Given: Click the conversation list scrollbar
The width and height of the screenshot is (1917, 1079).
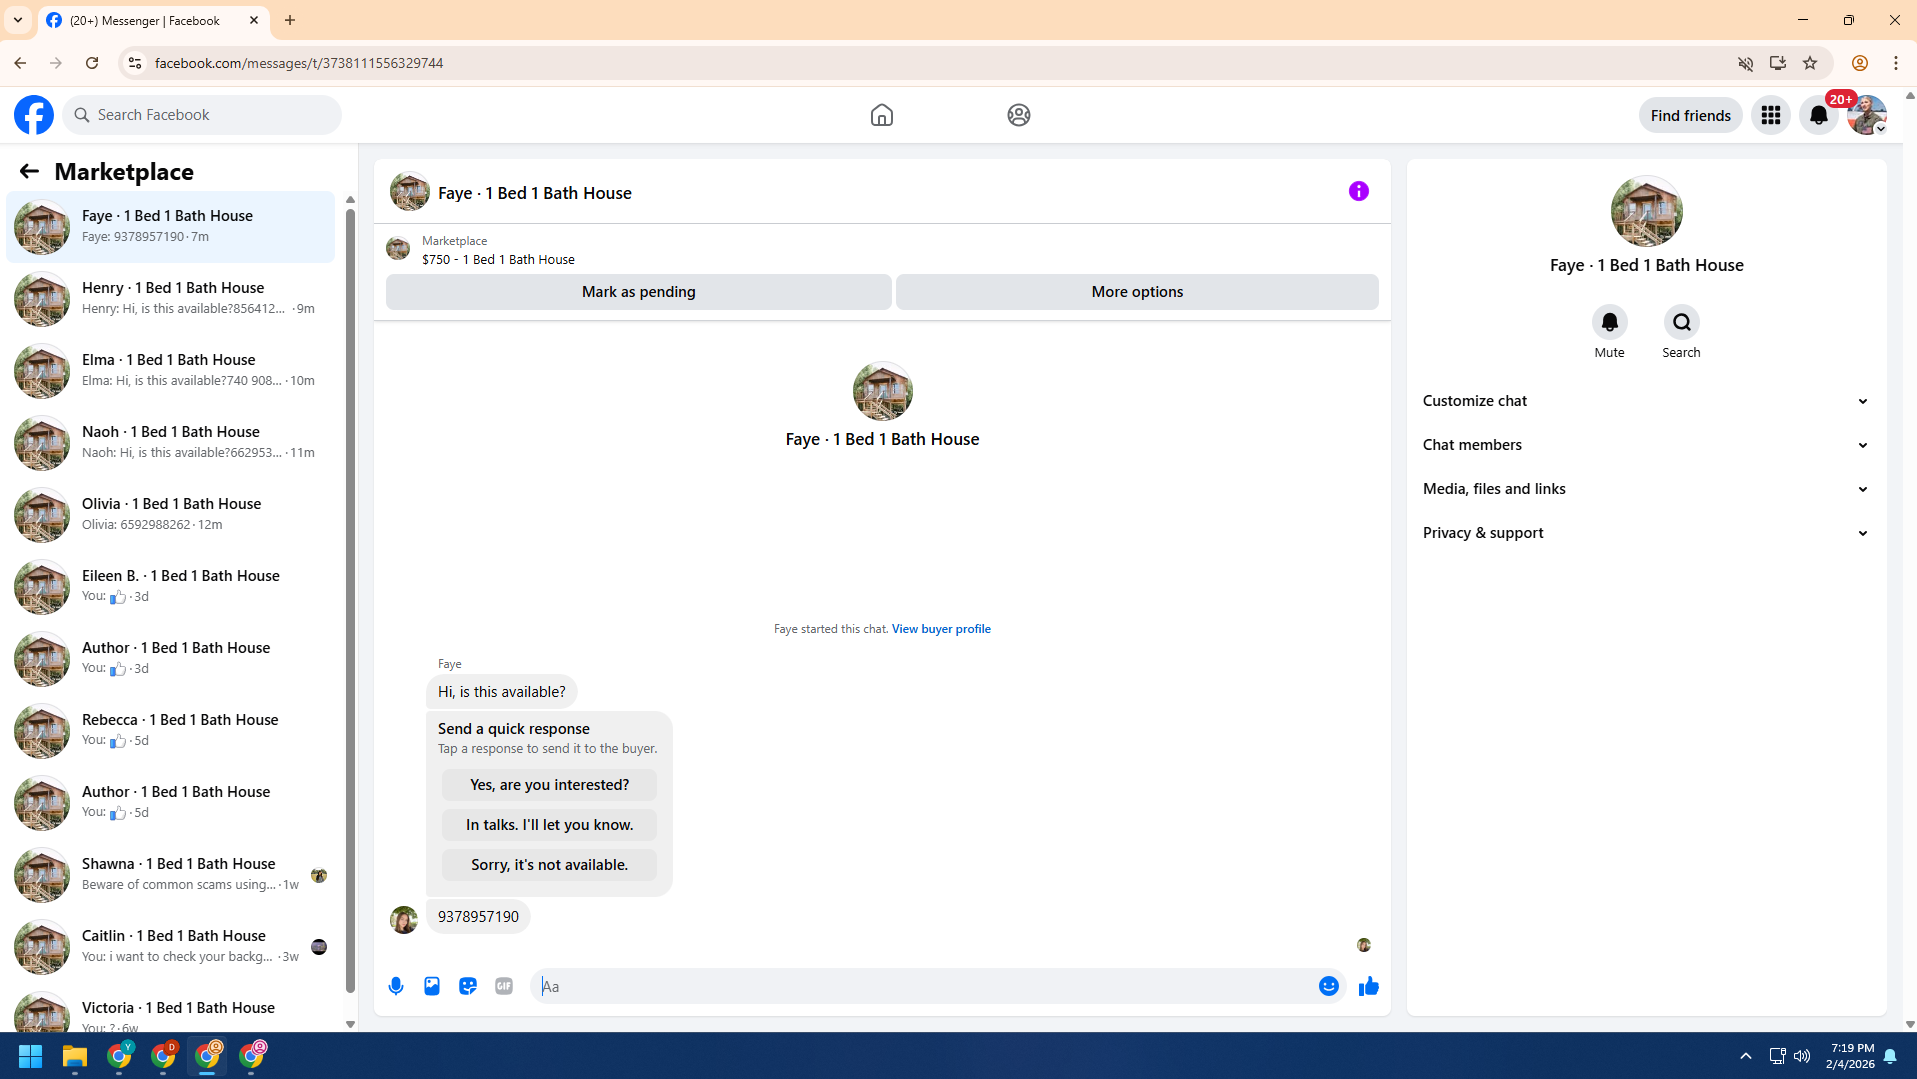Looking at the screenshot, I should (350, 600).
